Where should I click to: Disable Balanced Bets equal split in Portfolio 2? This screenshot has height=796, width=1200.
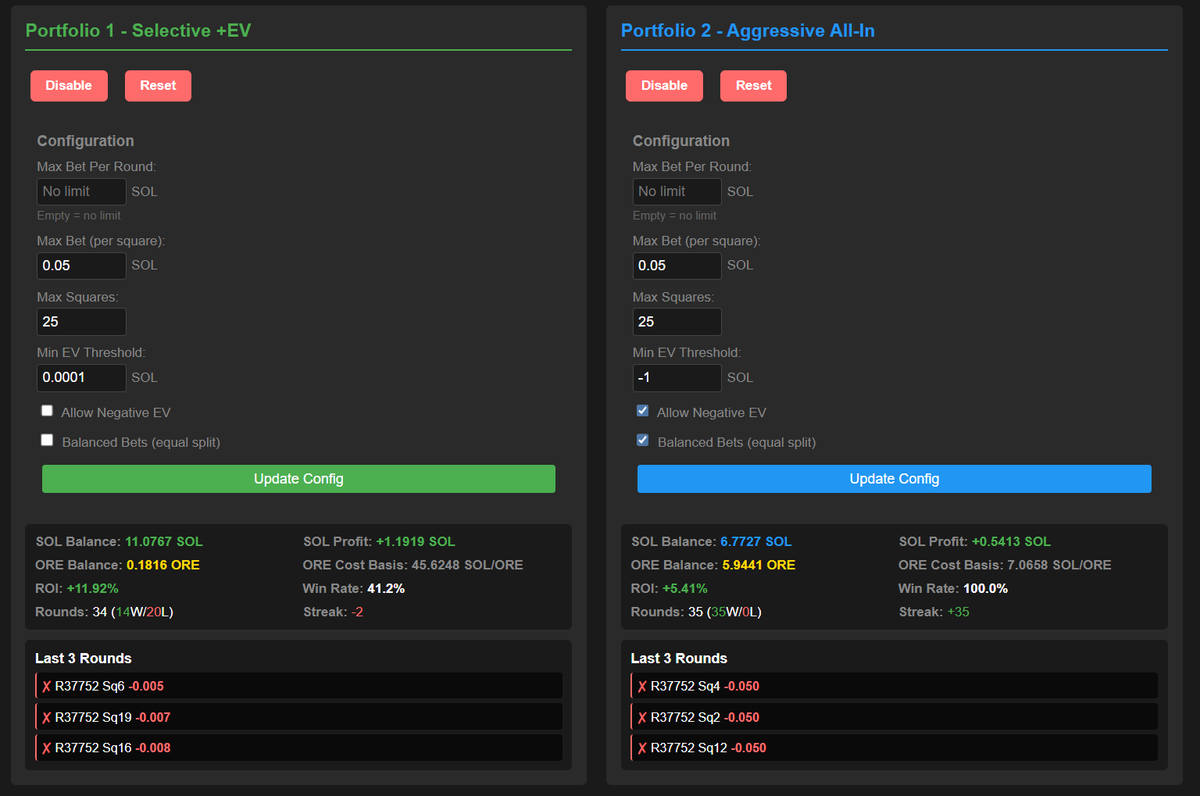tap(642, 440)
